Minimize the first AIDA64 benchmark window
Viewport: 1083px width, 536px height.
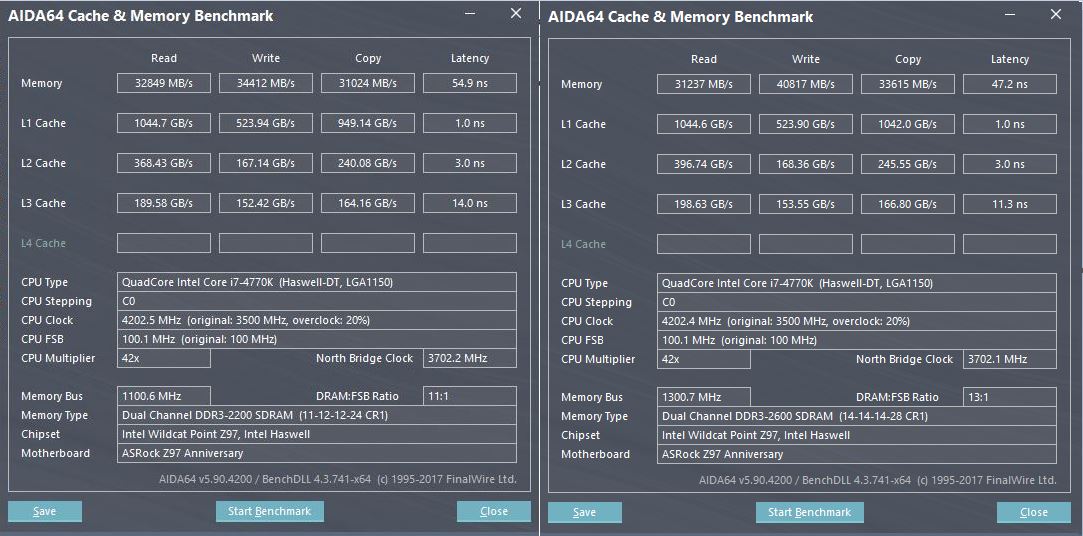click(471, 14)
